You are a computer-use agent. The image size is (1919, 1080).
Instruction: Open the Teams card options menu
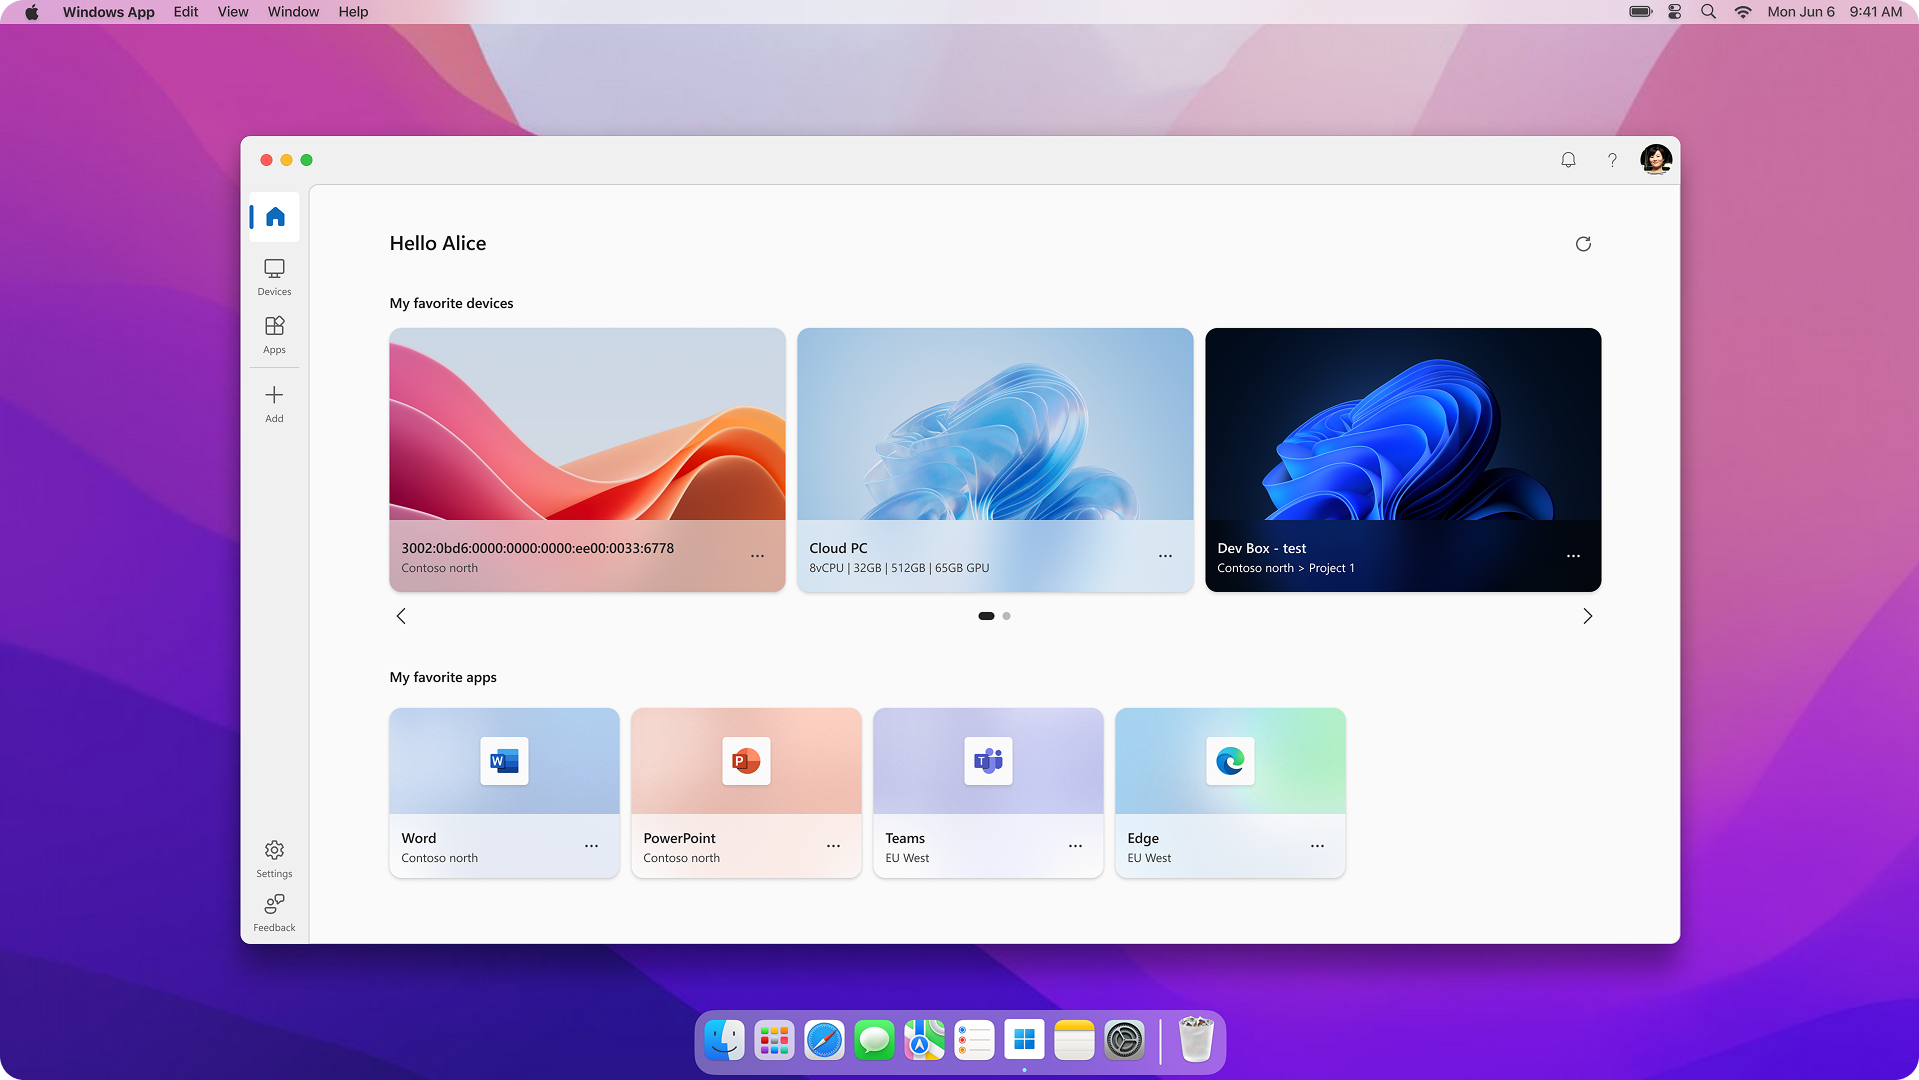pos(1074,846)
